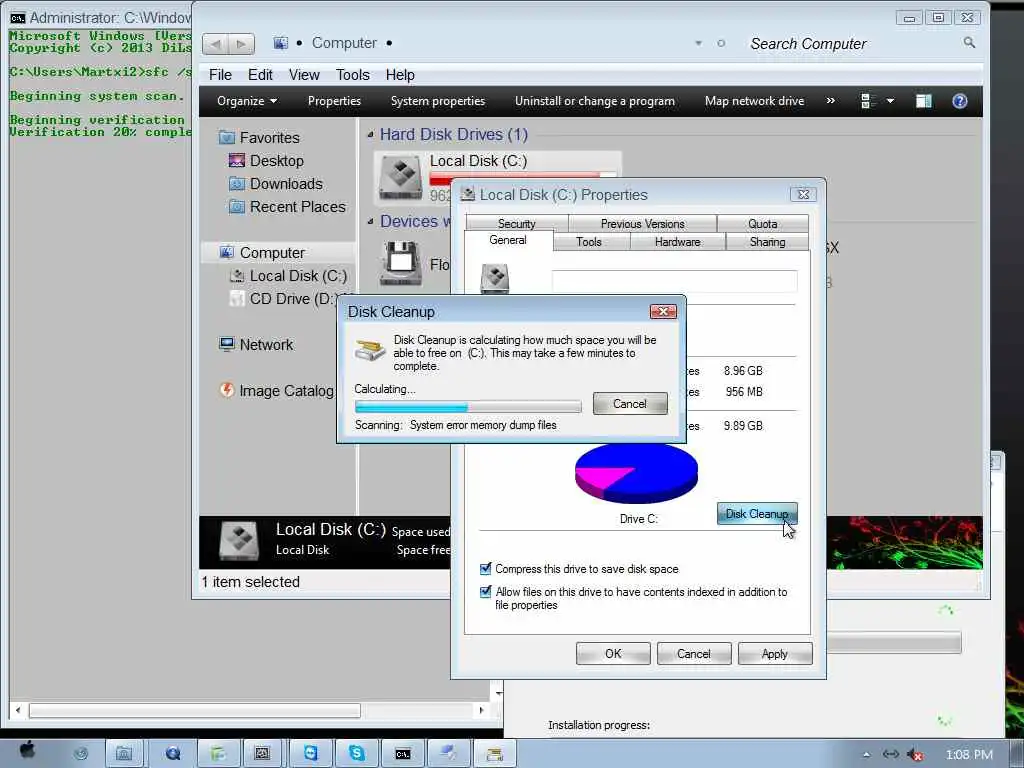Switch to the Previous Versions tab
The image size is (1024, 768).
coord(643,223)
